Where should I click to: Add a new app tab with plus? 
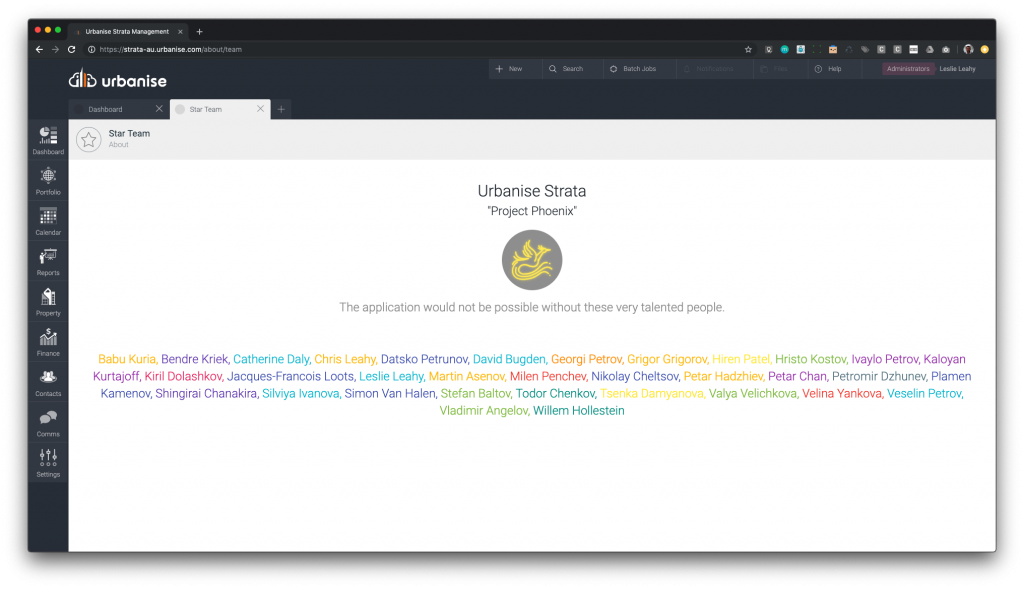point(281,109)
